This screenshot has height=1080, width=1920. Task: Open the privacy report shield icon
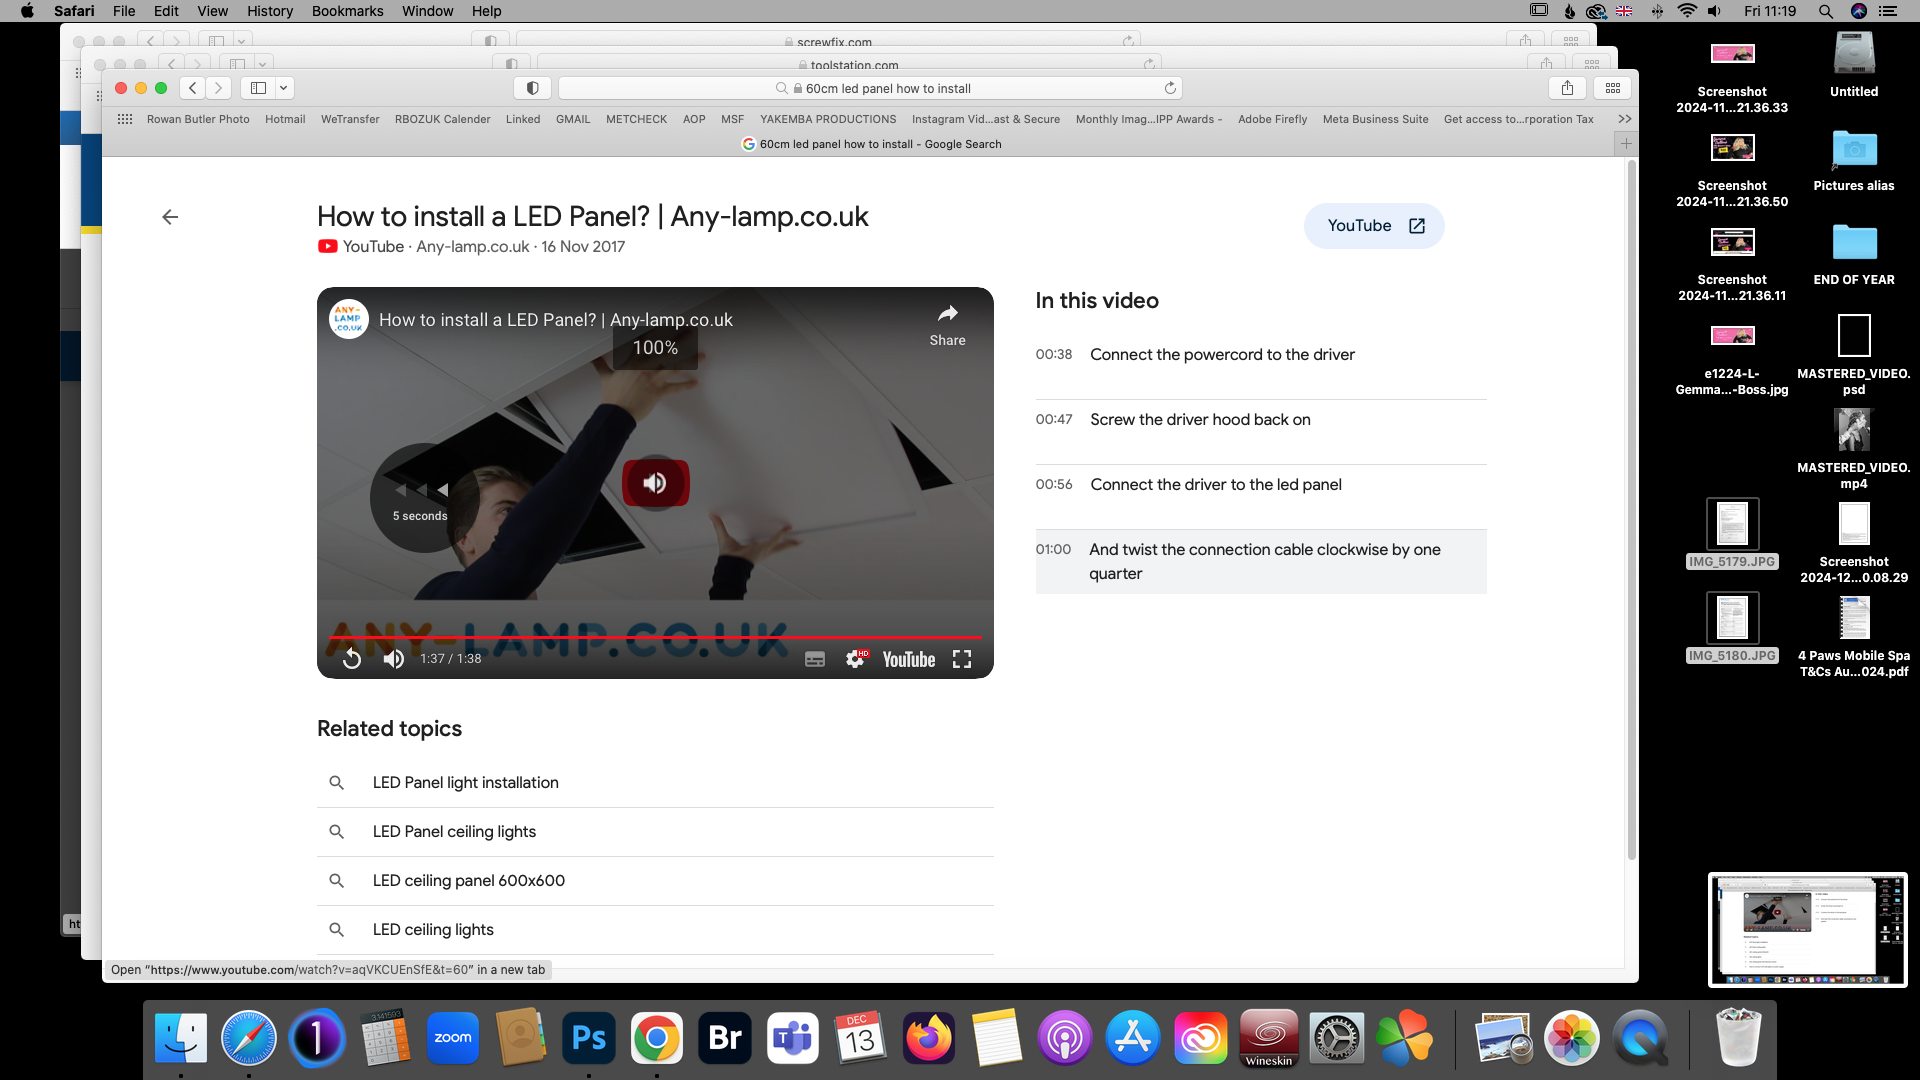(x=533, y=88)
